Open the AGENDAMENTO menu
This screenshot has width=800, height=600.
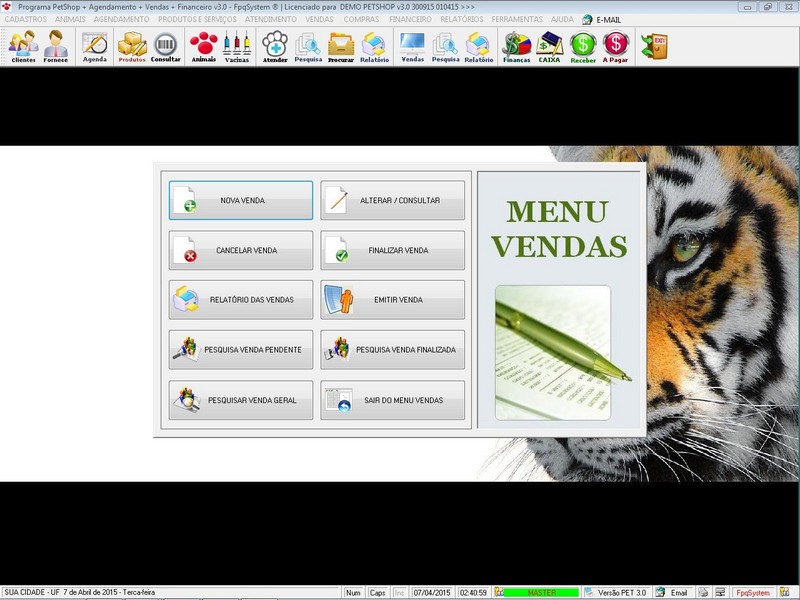click(x=121, y=19)
